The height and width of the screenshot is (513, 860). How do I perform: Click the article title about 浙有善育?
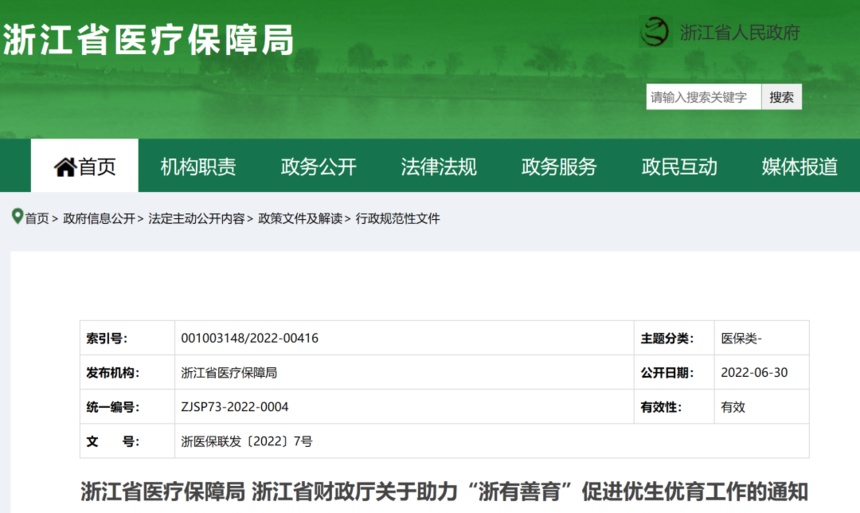(444, 491)
